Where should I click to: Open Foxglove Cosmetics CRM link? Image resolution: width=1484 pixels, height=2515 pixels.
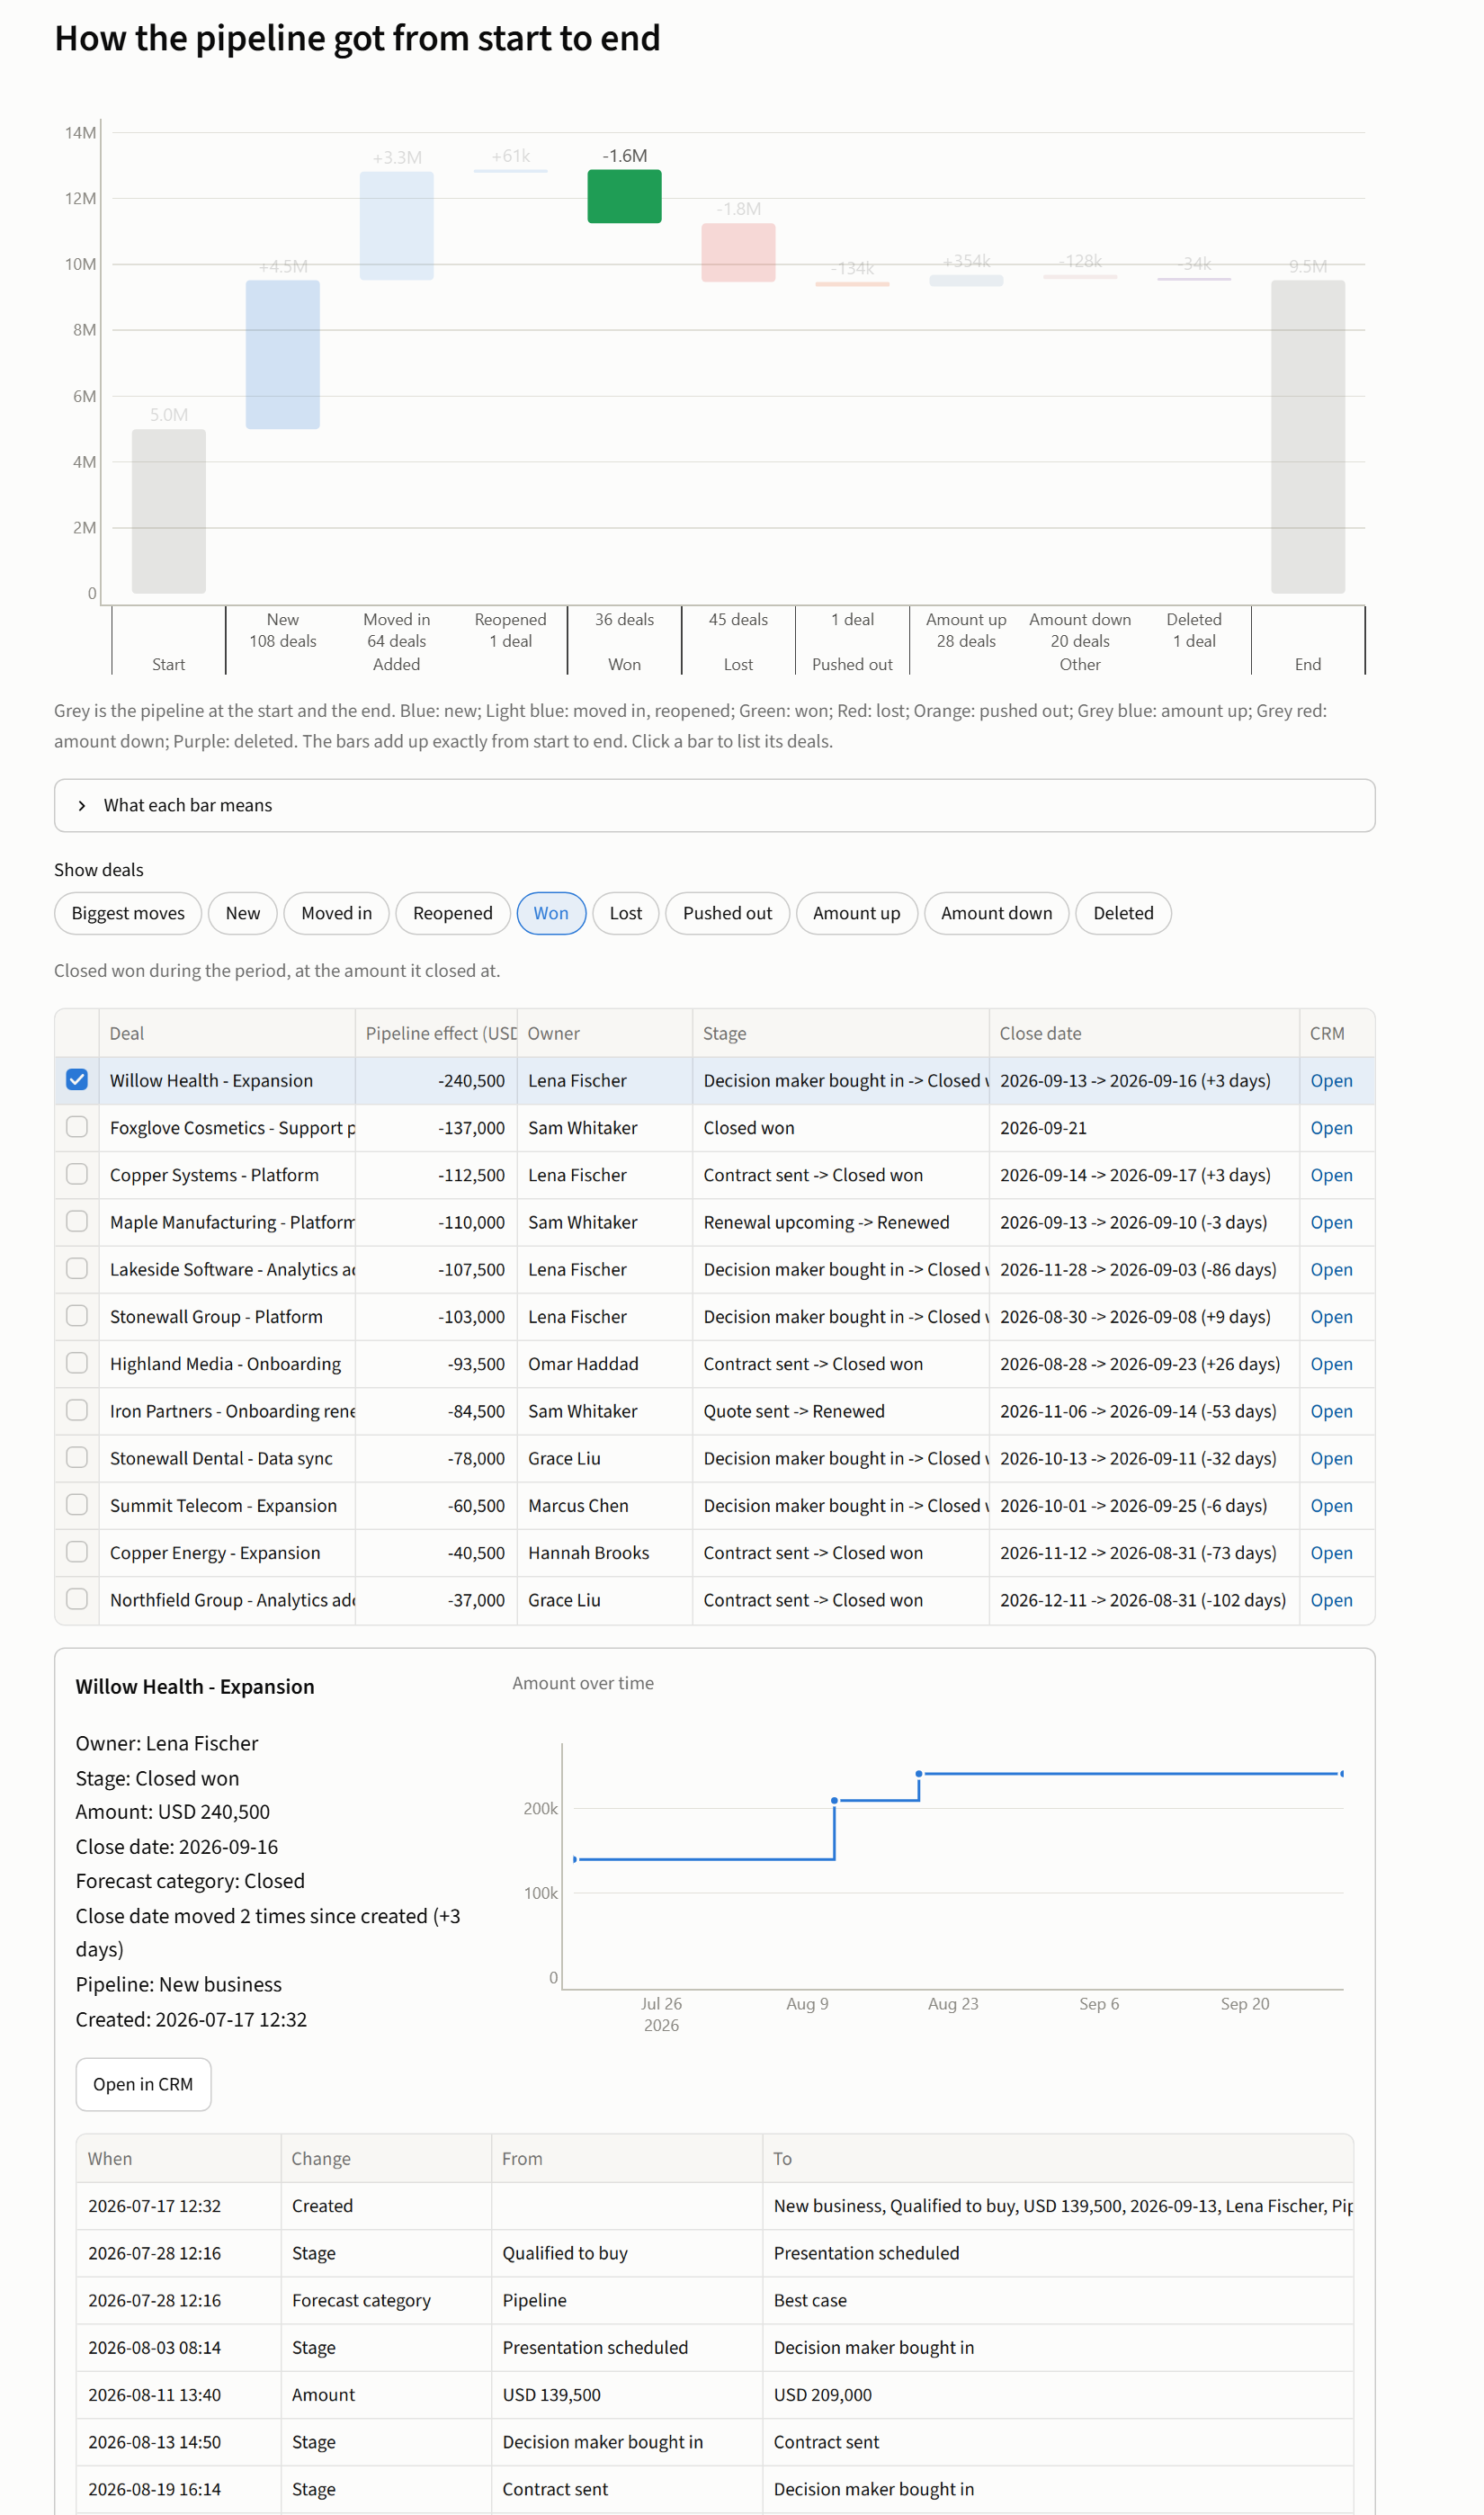point(1331,1128)
